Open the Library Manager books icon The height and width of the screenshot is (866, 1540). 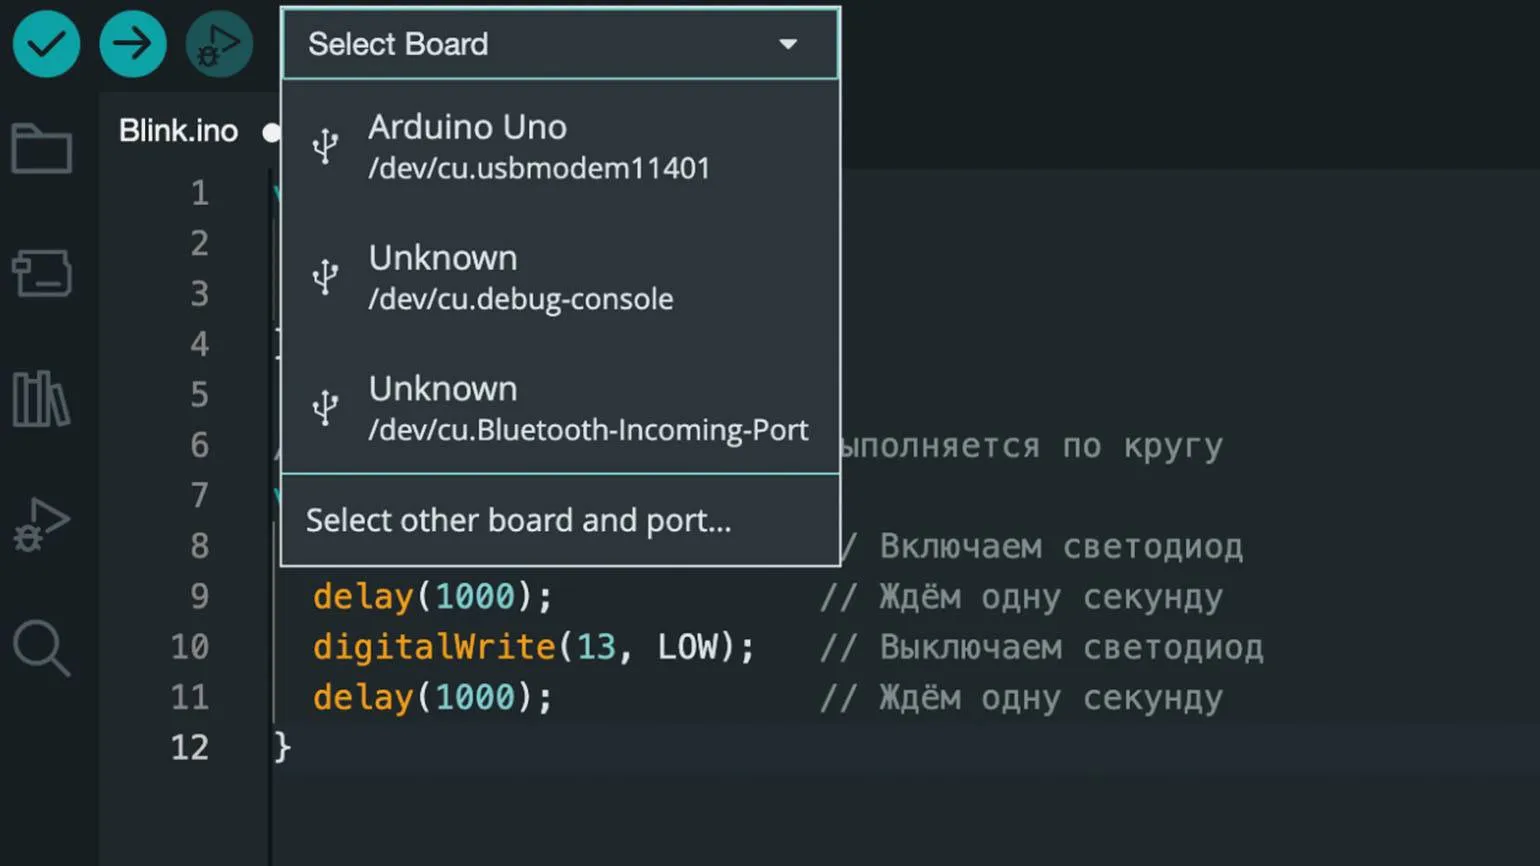point(41,398)
